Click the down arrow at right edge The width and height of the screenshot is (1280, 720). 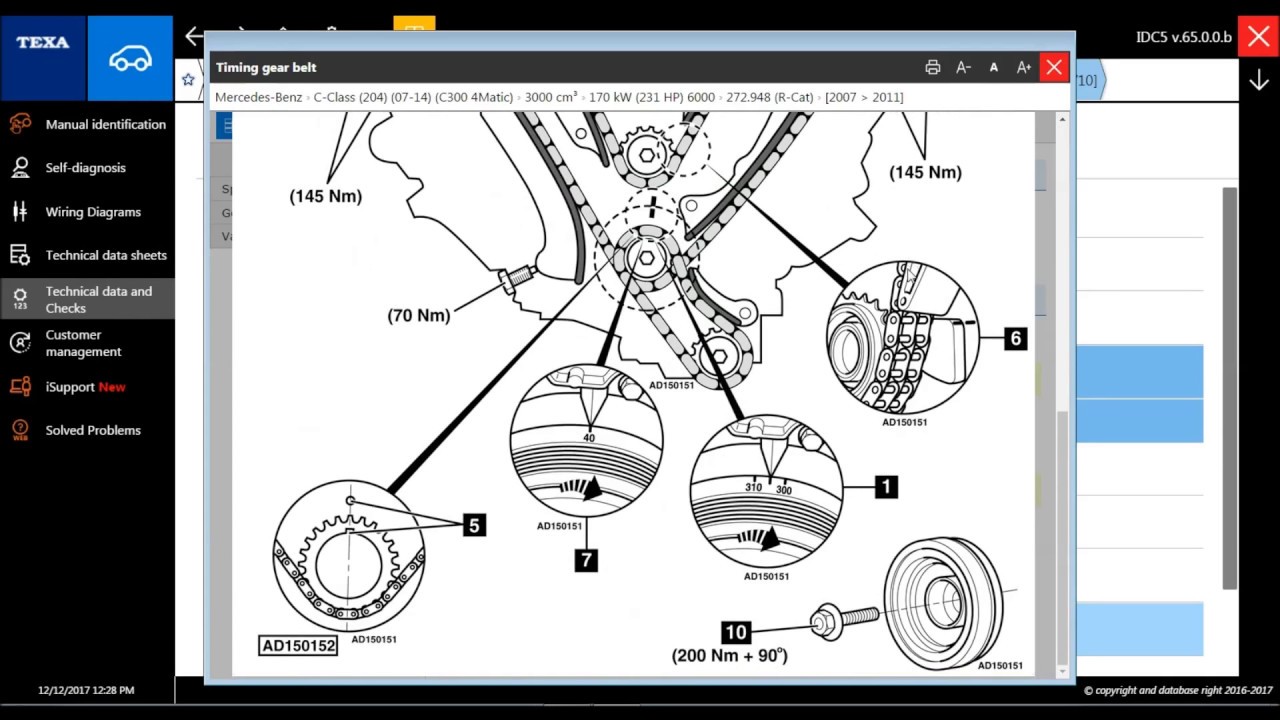point(1259,81)
